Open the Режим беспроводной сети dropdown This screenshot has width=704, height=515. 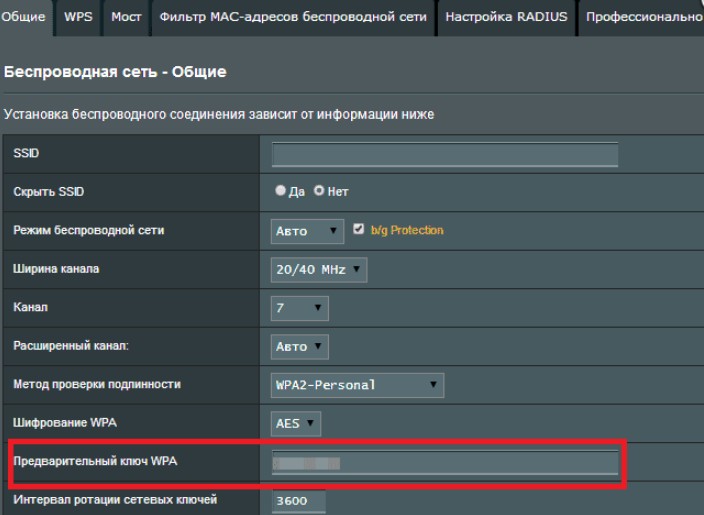click(x=307, y=231)
